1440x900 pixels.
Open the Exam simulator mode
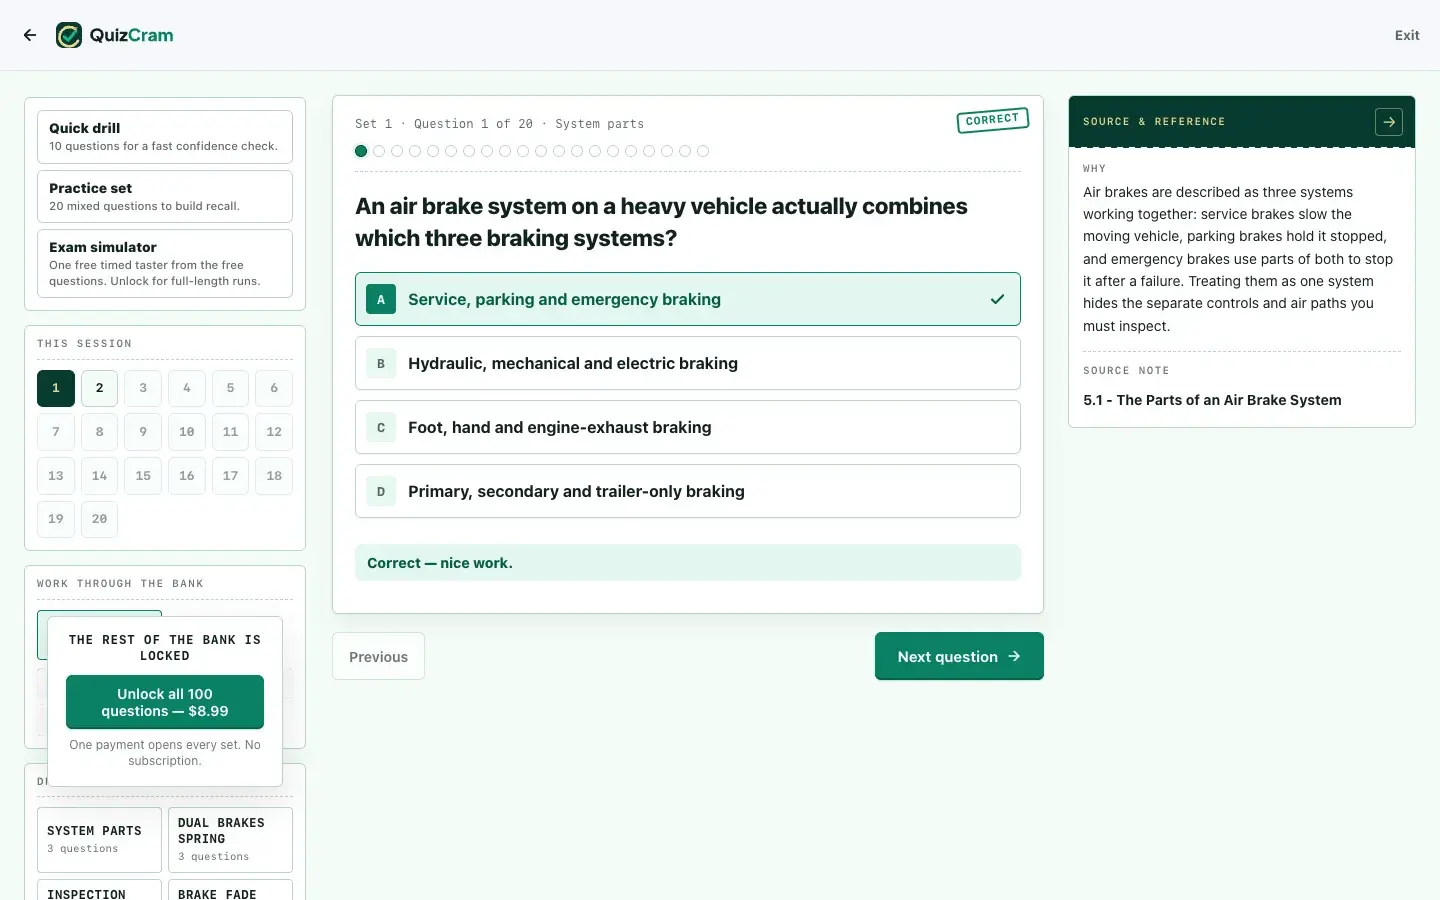pyautogui.click(x=165, y=264)
